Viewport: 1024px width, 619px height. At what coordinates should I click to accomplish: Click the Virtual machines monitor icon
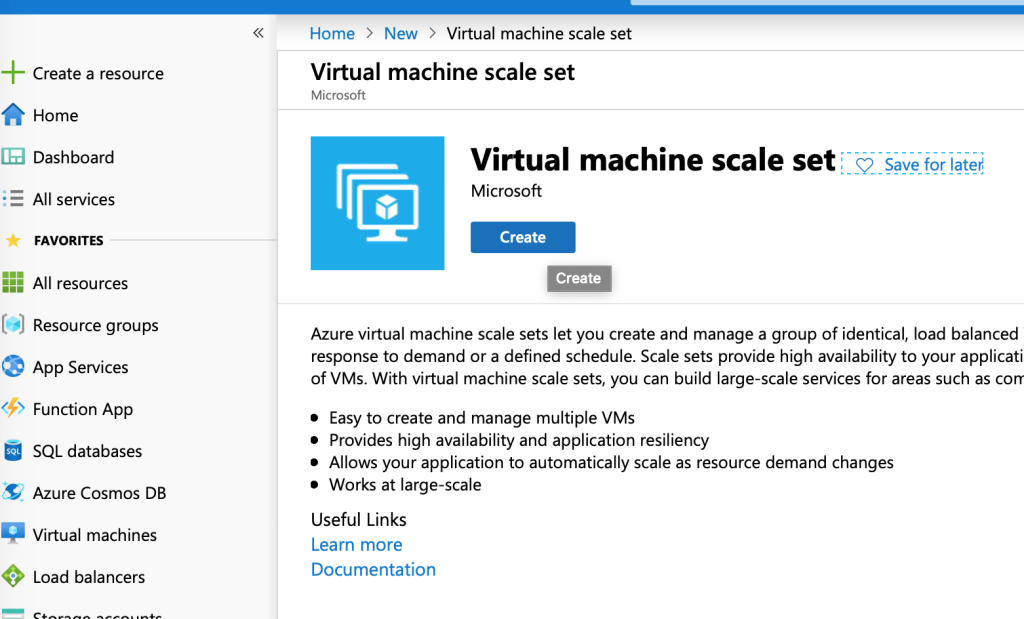pyautogui.click(x=13, y=533)
